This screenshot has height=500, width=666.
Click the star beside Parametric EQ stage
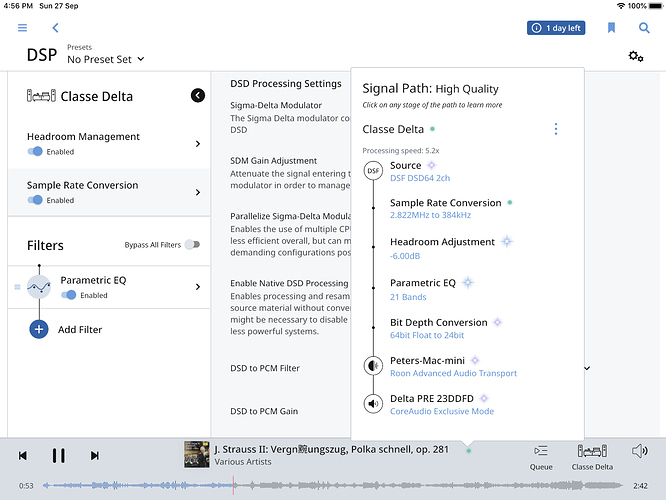(468, 282)
